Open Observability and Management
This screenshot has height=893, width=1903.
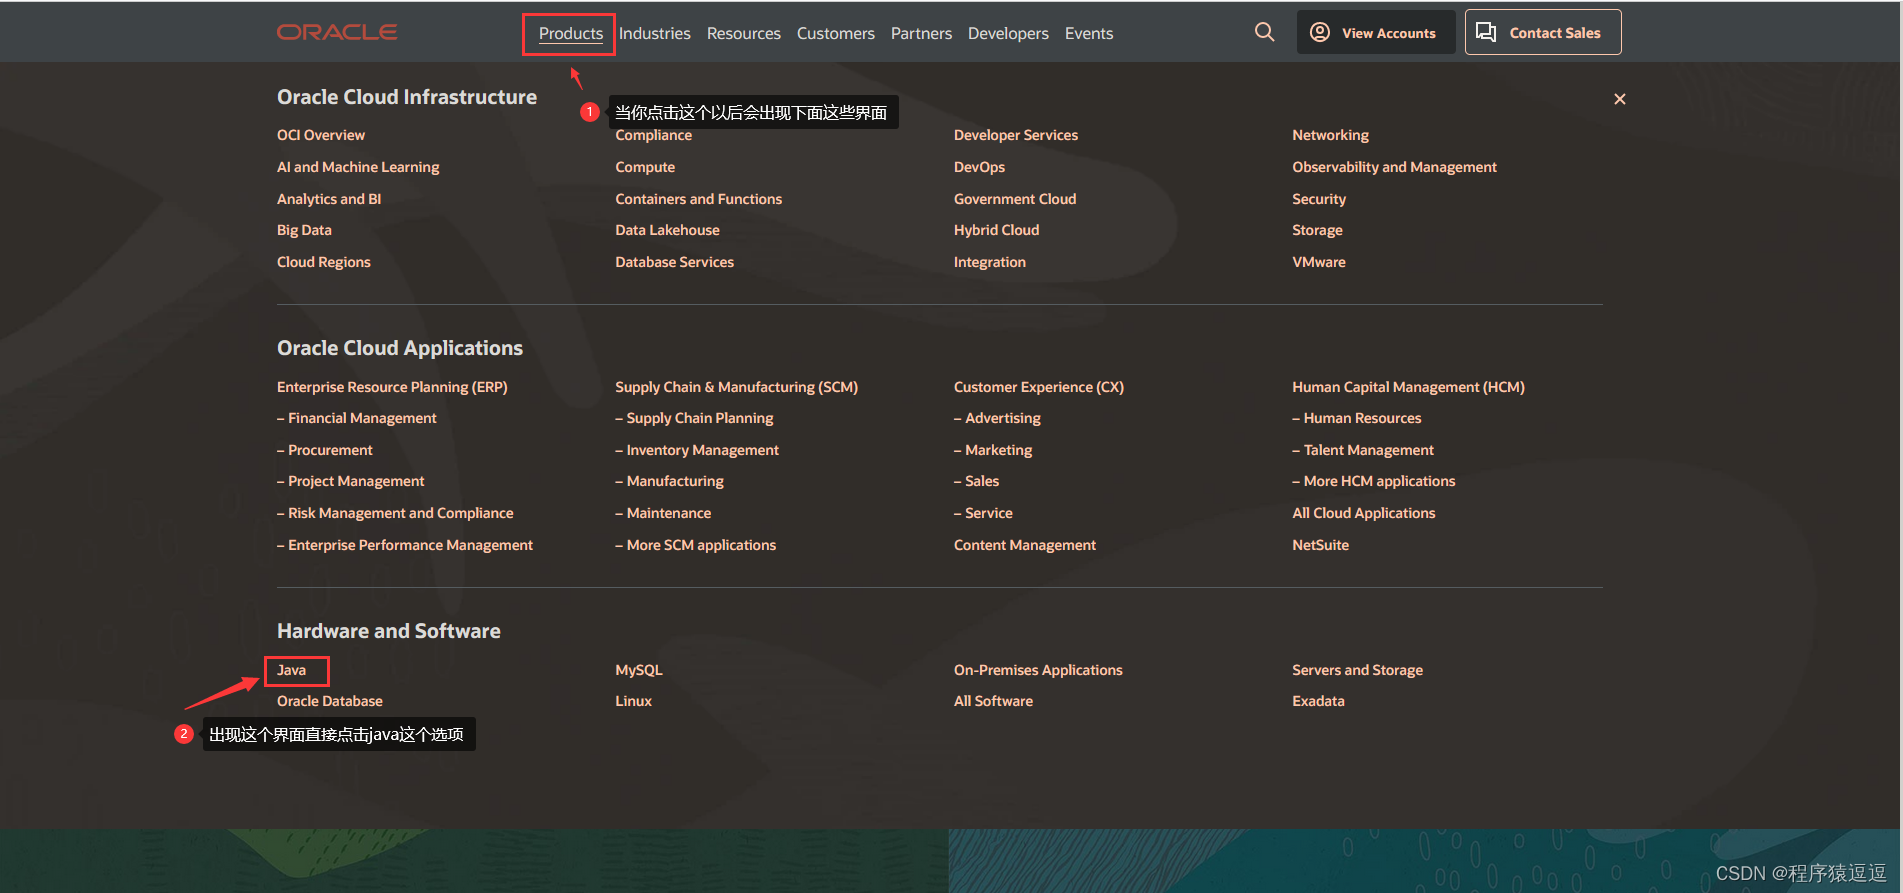1395,167
